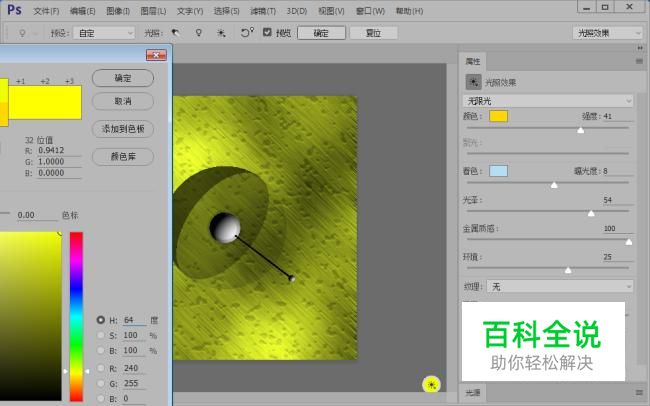Open the light bulb tool preset picker
650x406 pixels.
click(x=27, y=33)
